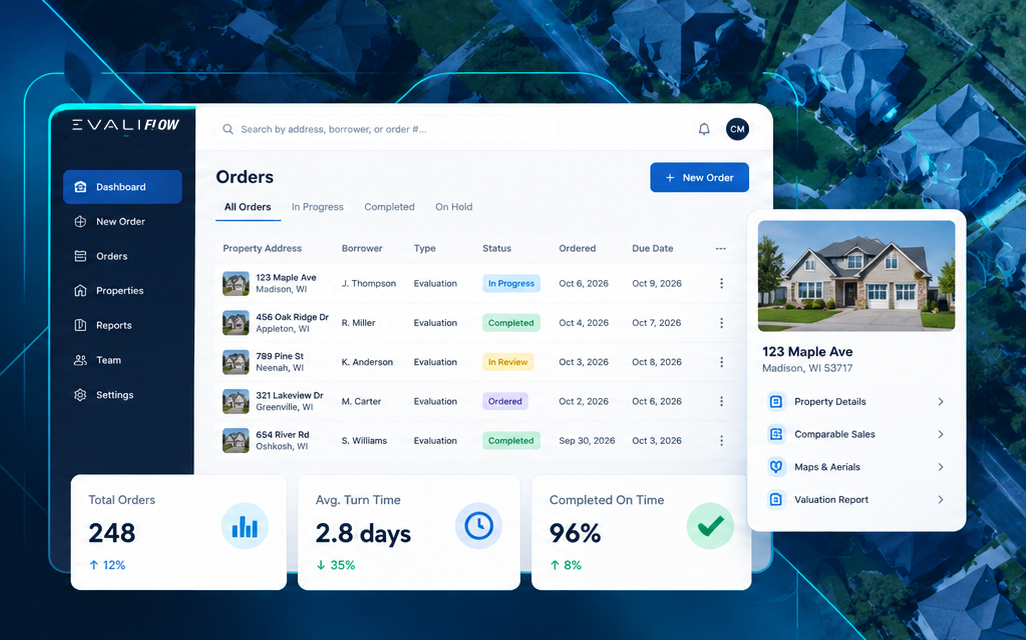Open row menu for 789 Pine St
Viewport: 1026px width, 640px height.
pyautogui.click(x=721, y=362)
